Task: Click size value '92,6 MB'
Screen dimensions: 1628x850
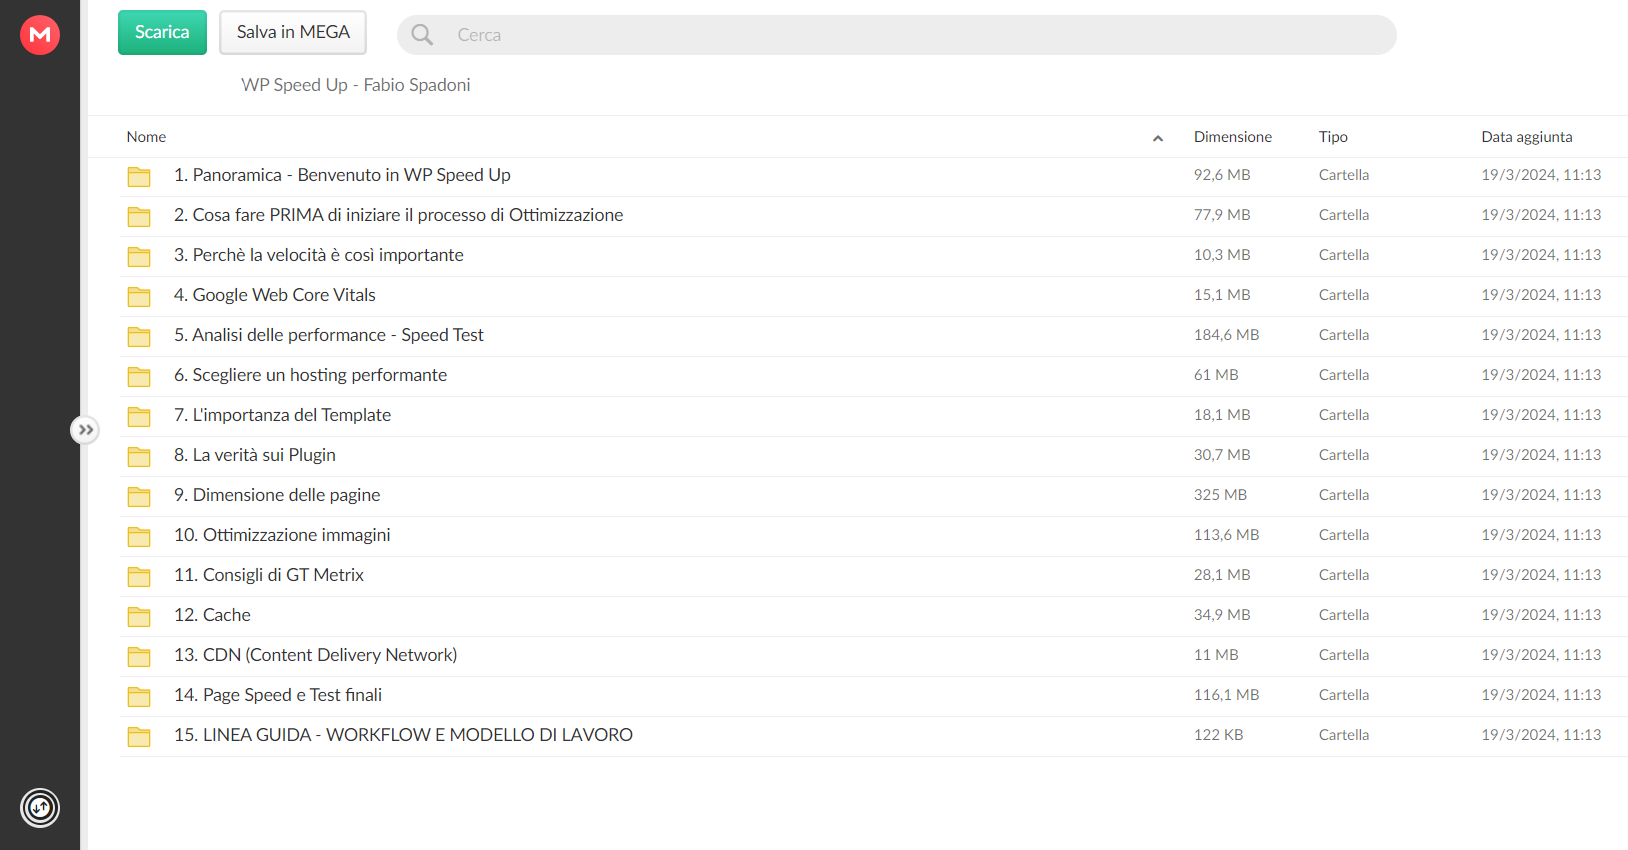Action: click(1222, 175)
